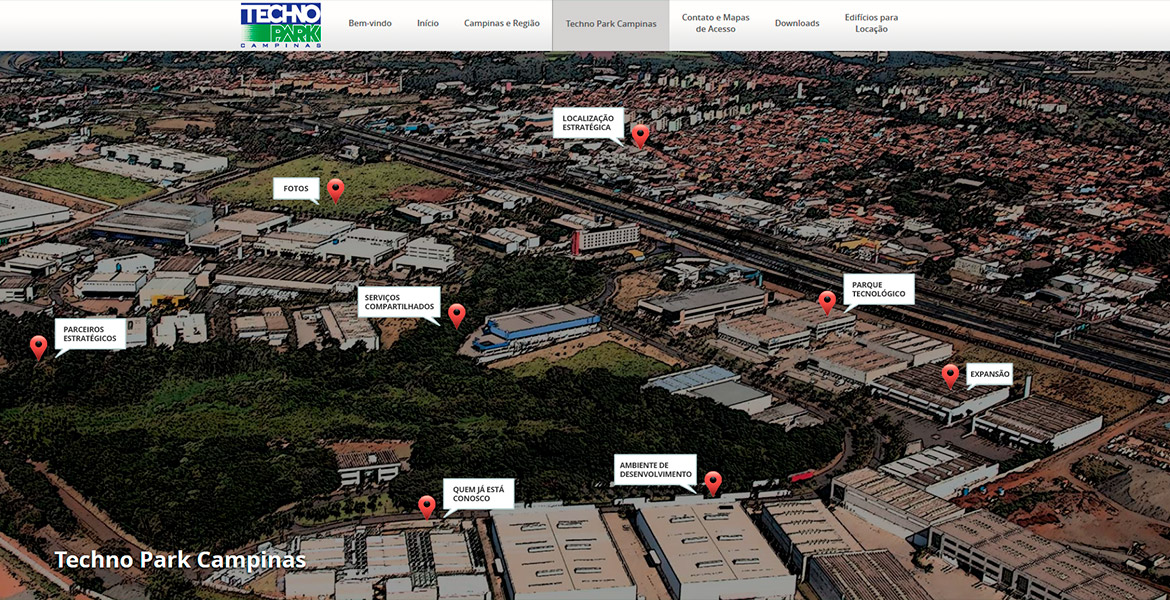Viewport: 1170px width, 600px height.
Task: Click the red pin beside Fotos
Action: pos(336,190)
